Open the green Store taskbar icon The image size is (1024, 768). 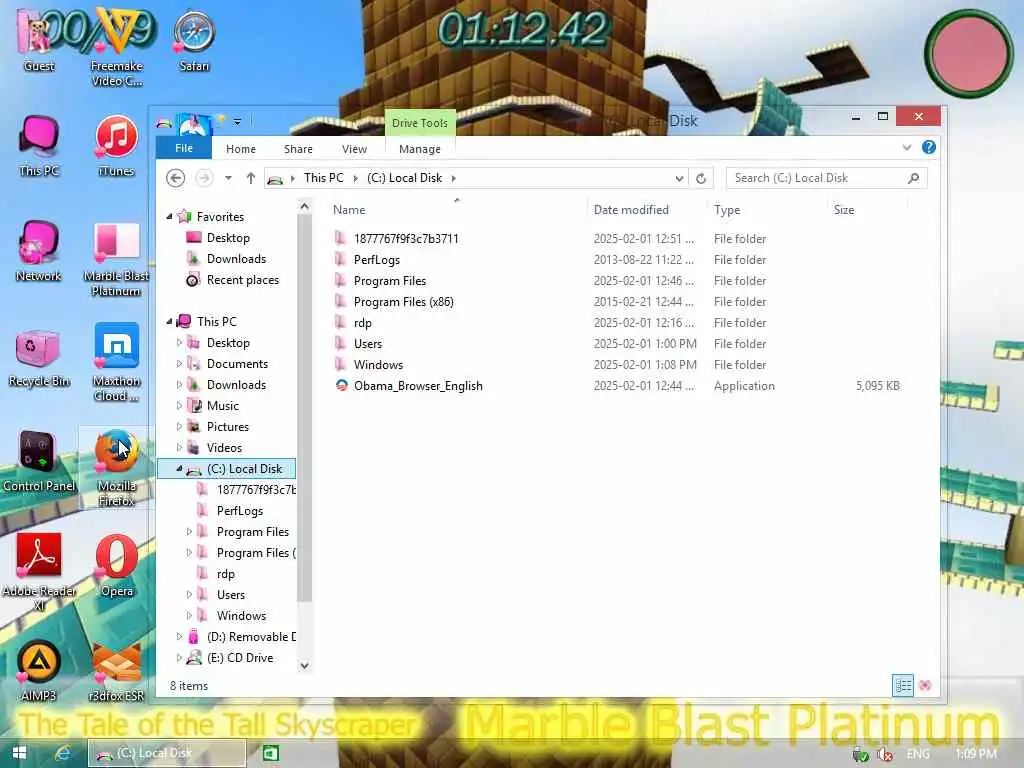[x=270, y=753]
